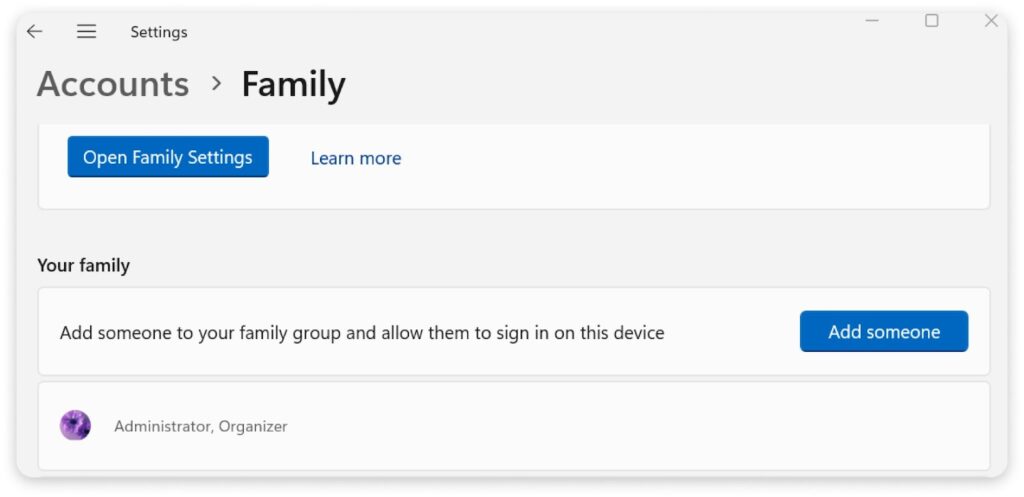Click the purple organizer profile picture

pos(75,426)
